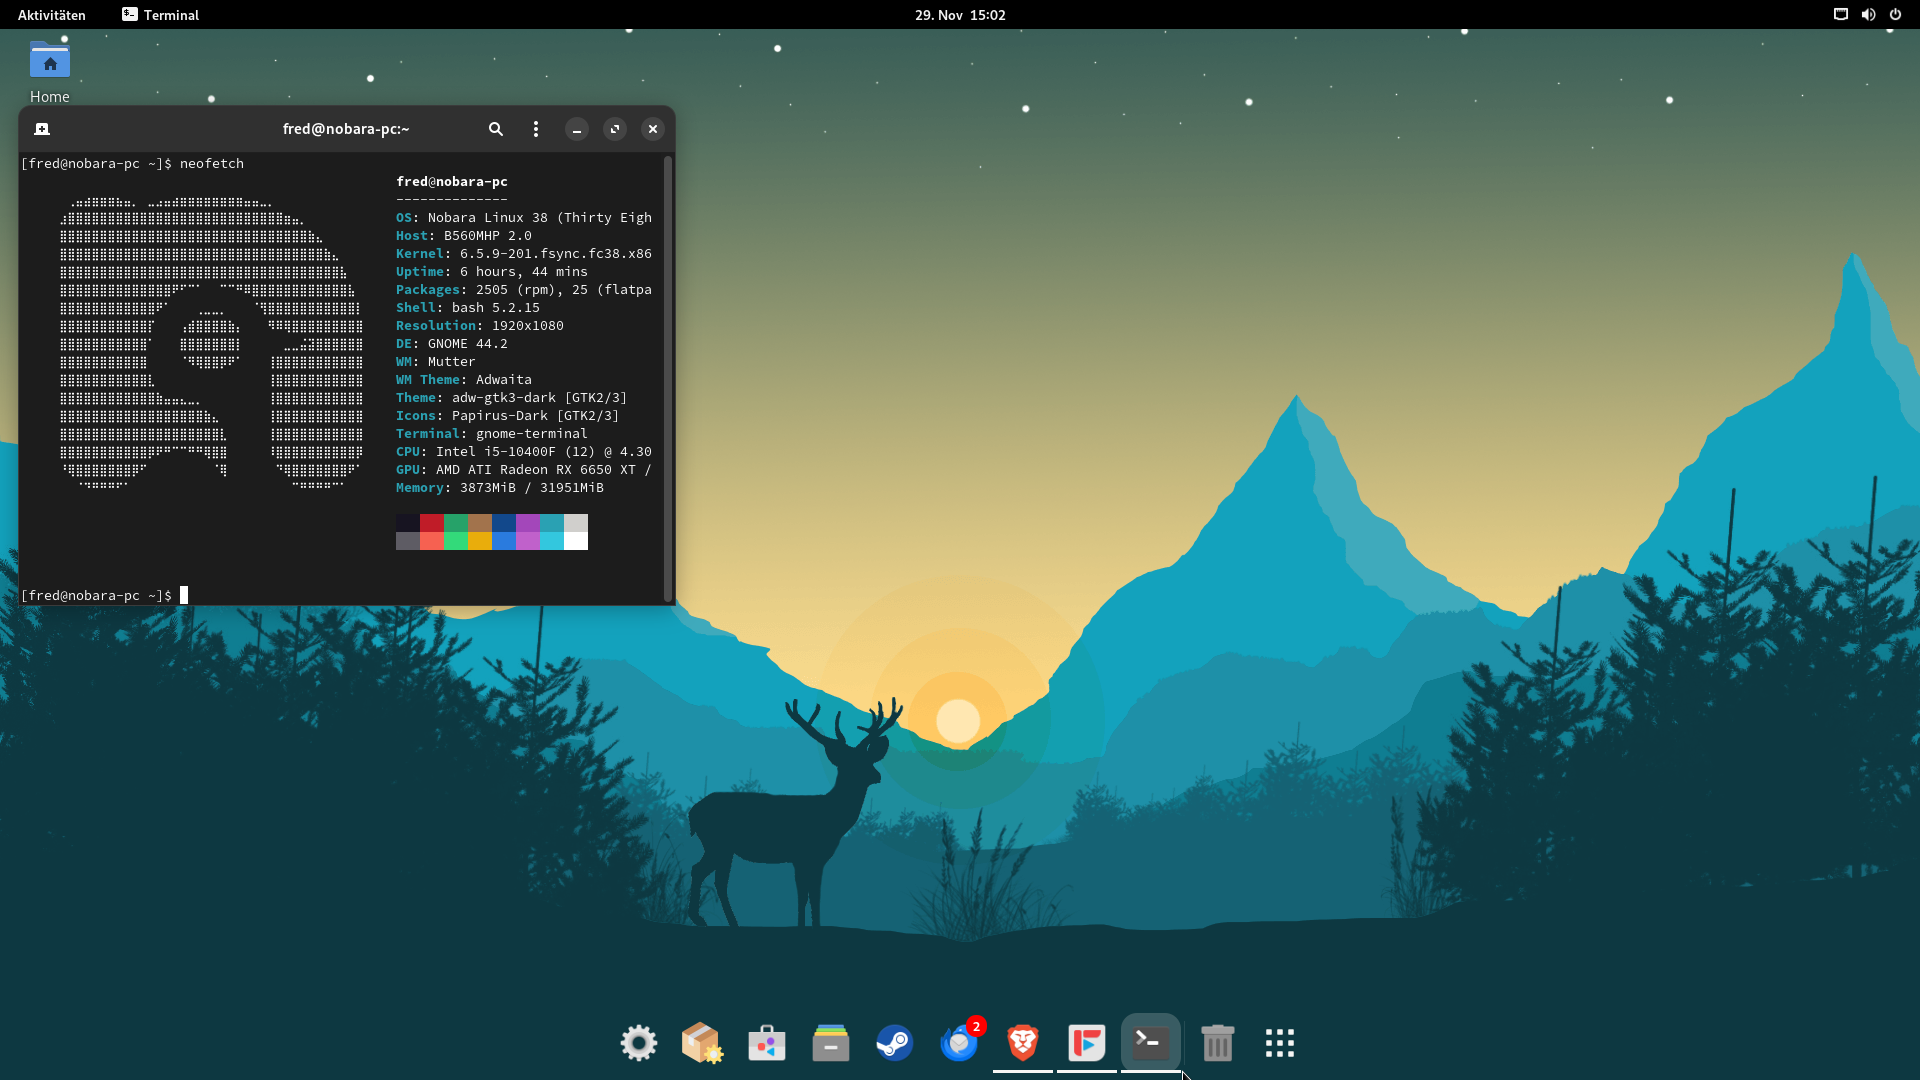The height and width of the screenshot is (1080, 1920).
Task: Click the terminal search button
Action: (x=495, y=129)
